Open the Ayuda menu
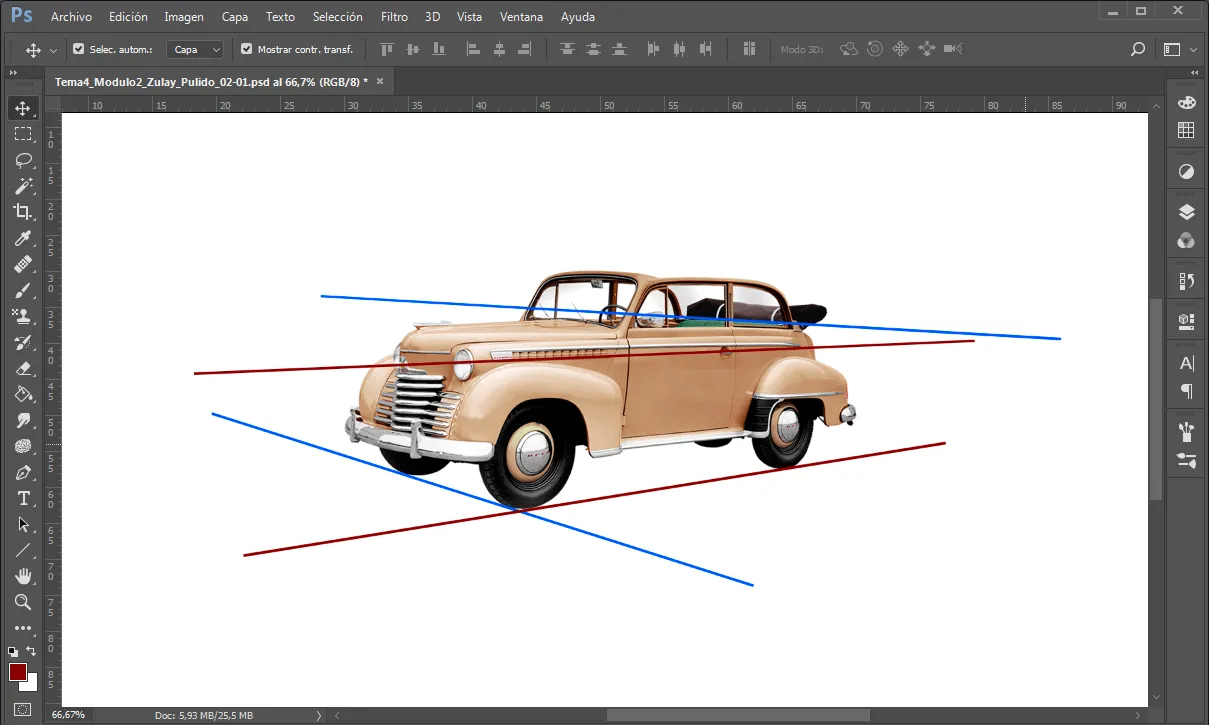This screenshot has height=725, width=1209. 578,17
